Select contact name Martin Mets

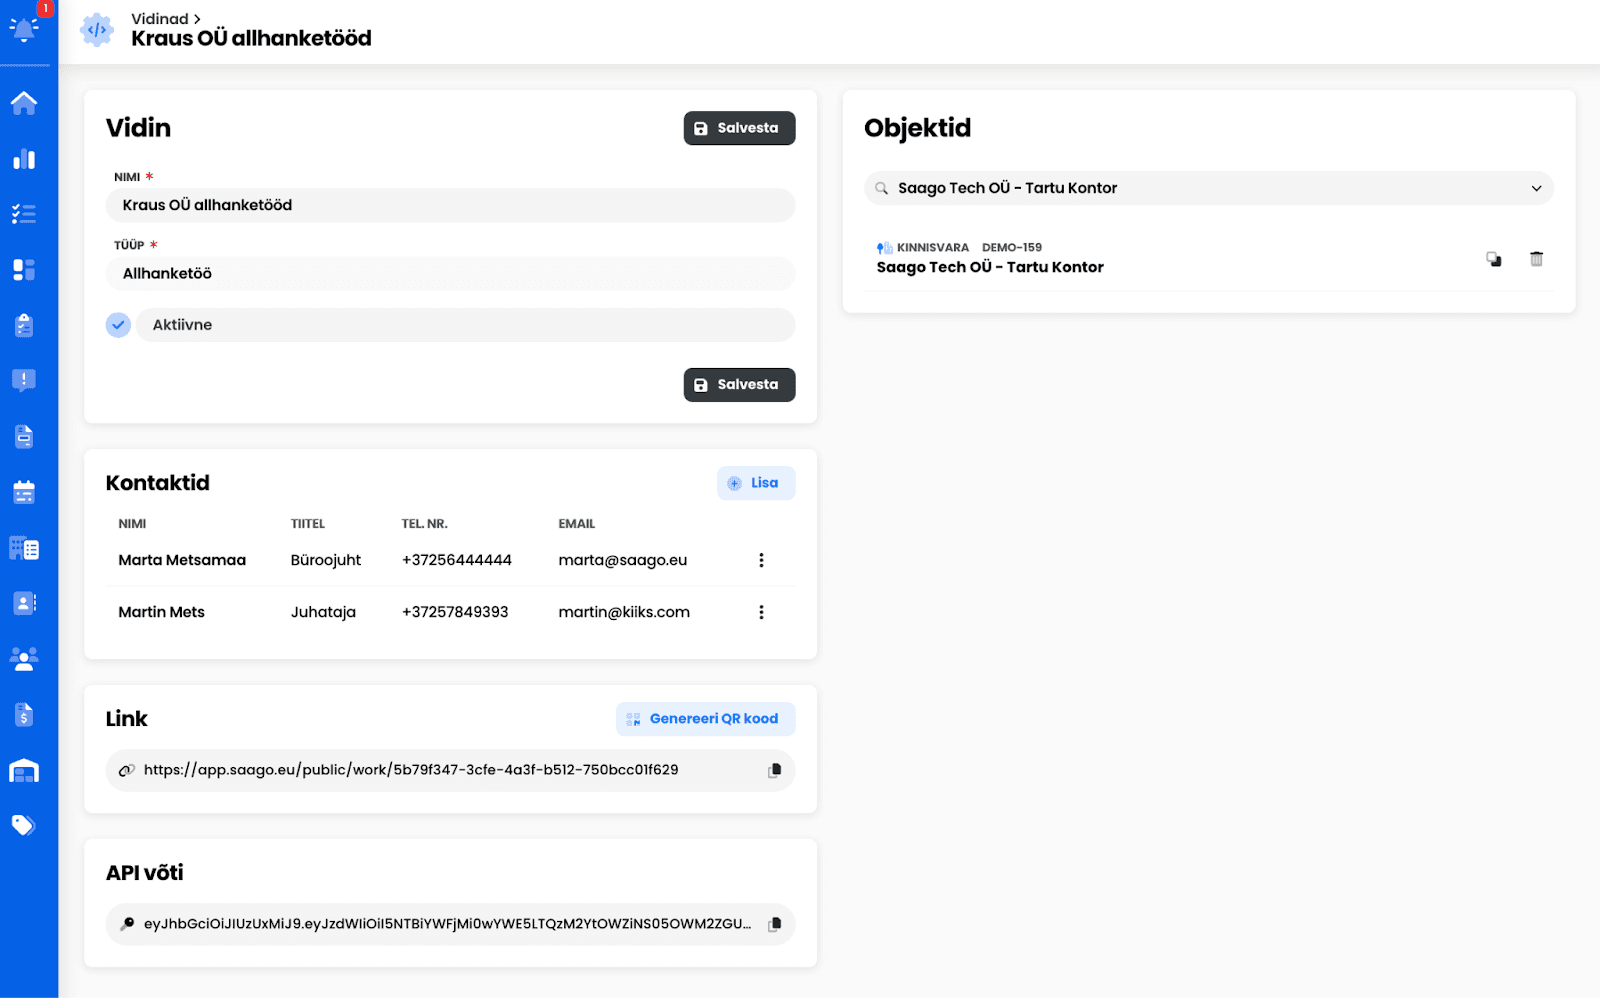point(161,612)
